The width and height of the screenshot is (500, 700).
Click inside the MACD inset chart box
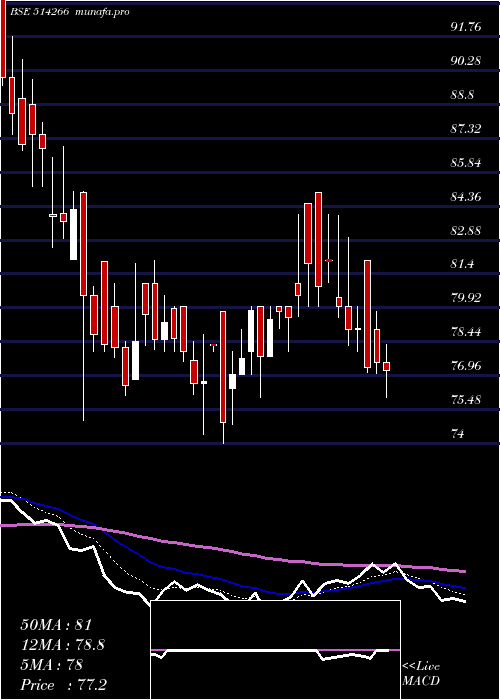[x=275, y=650]
